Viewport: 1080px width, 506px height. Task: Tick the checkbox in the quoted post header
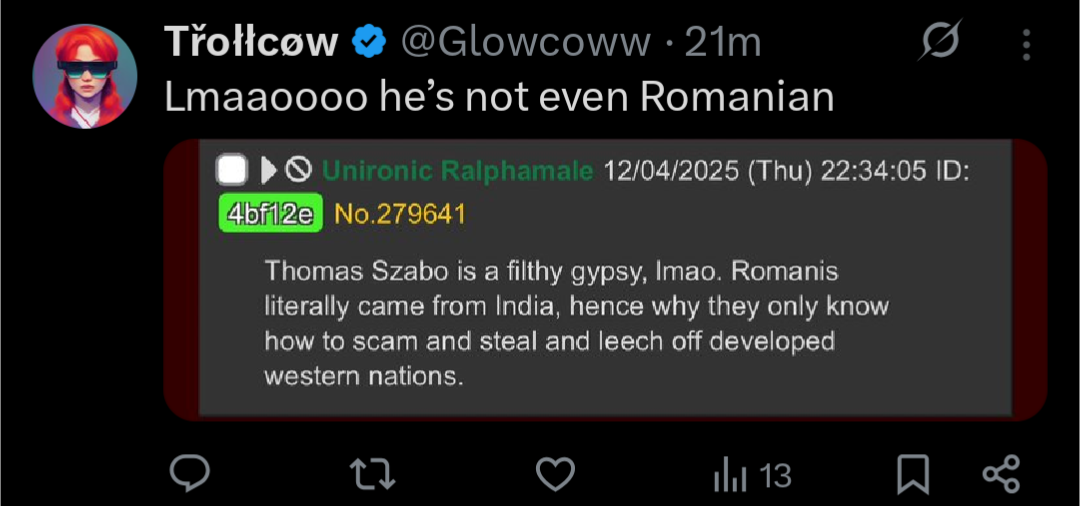(232, 171)
